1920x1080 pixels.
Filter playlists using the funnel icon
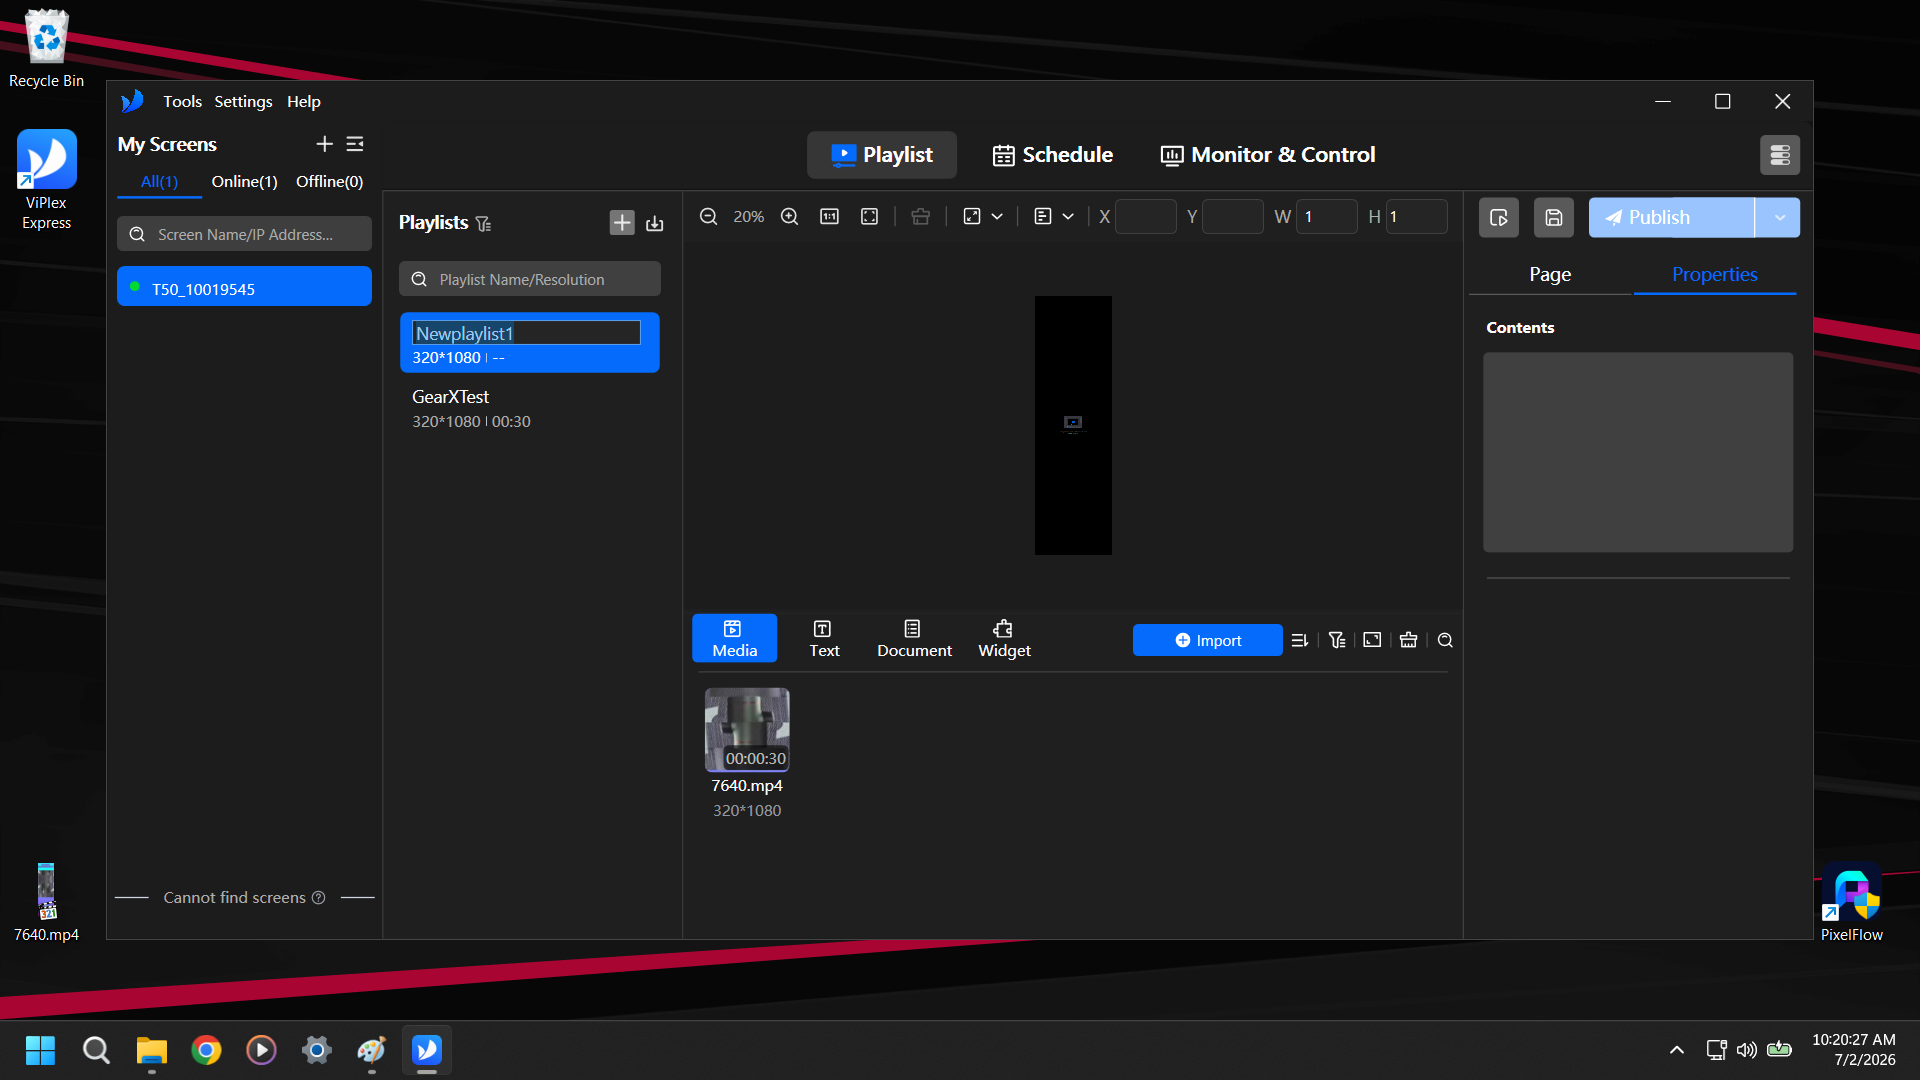[484, 223]
